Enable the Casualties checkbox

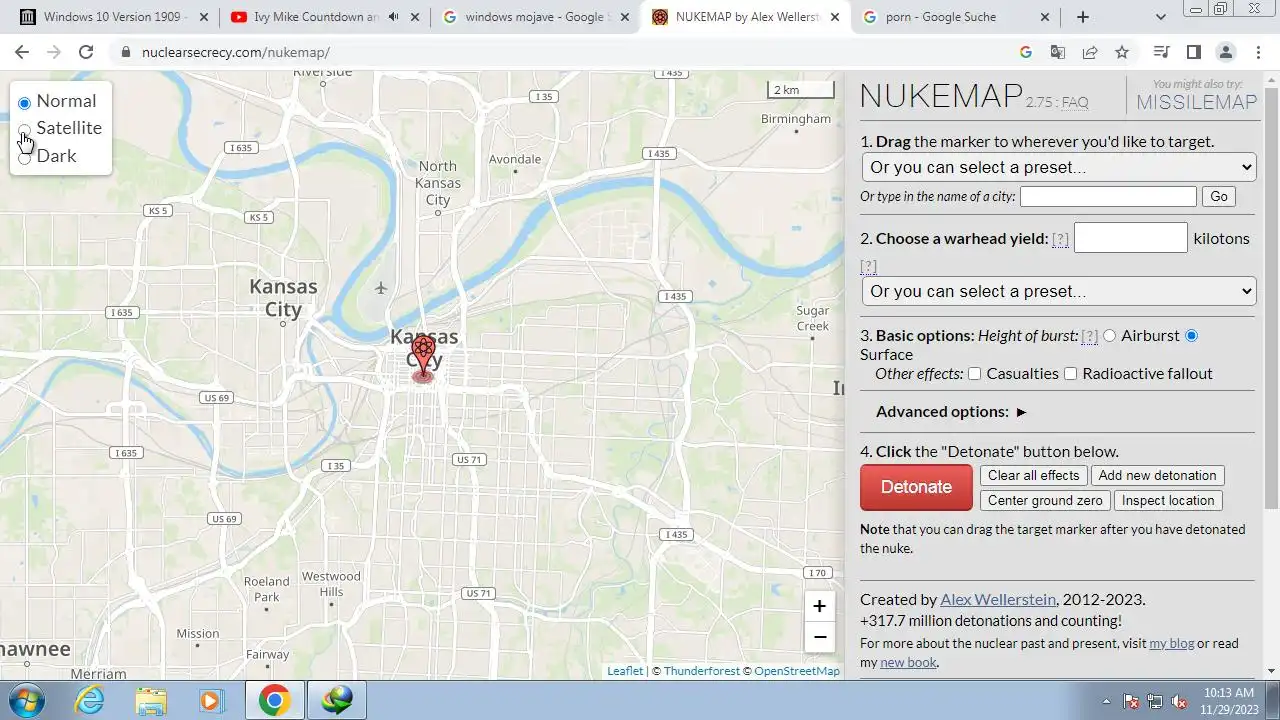974,374
